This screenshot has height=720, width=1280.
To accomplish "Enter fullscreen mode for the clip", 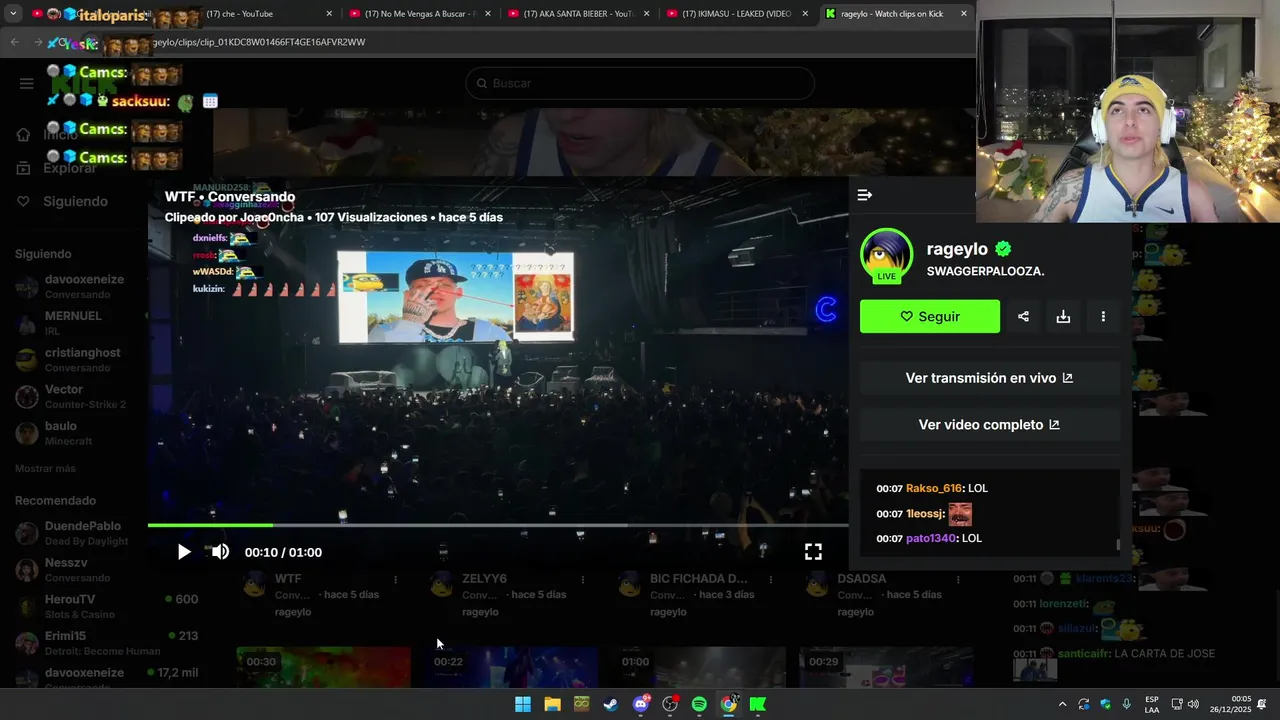I will point(813,552).
